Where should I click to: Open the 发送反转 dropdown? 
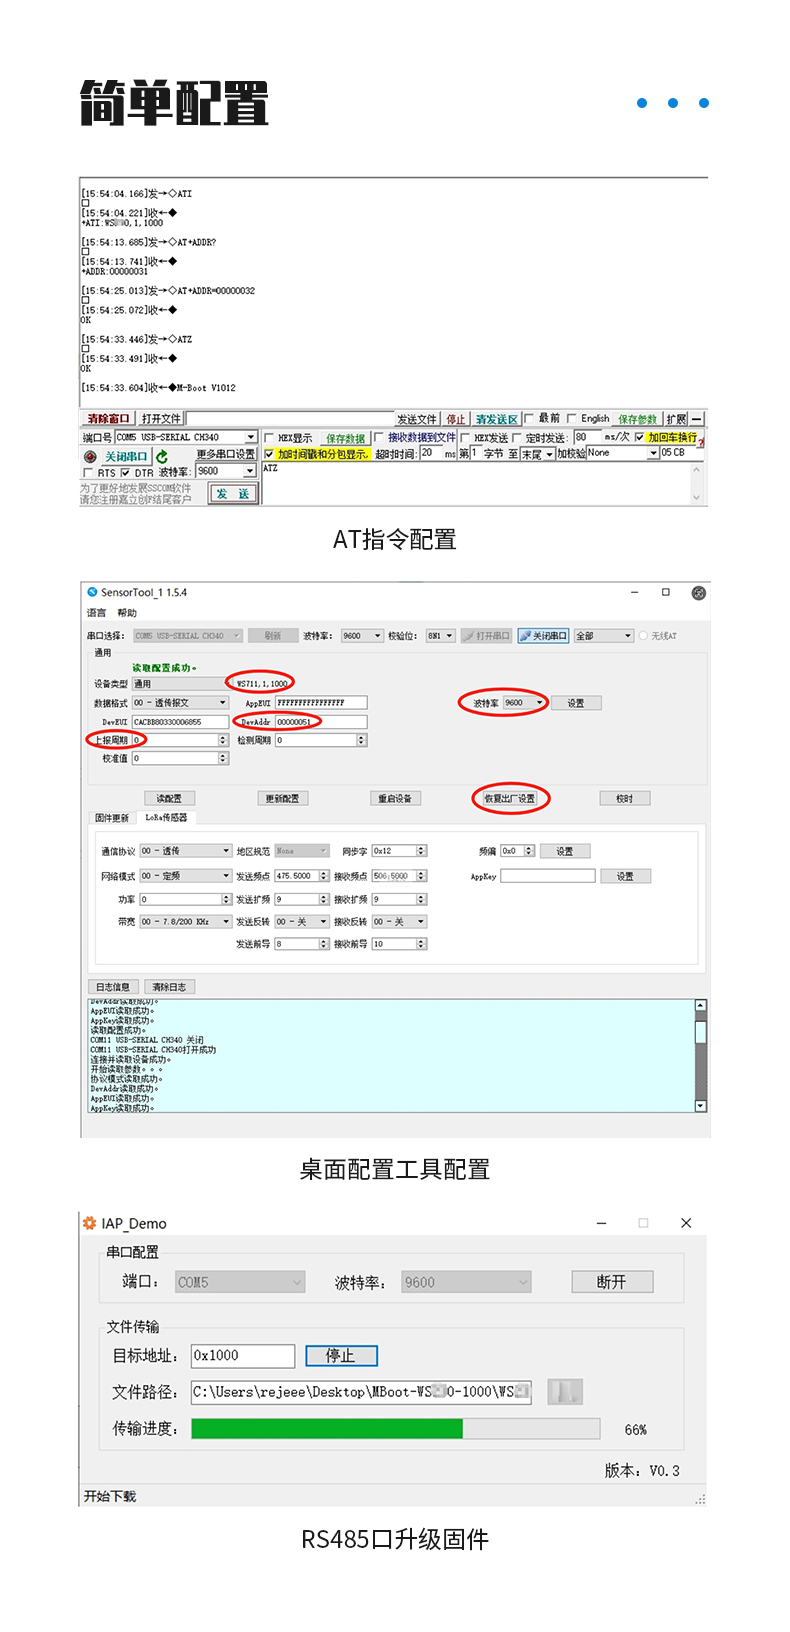[302, 922]
